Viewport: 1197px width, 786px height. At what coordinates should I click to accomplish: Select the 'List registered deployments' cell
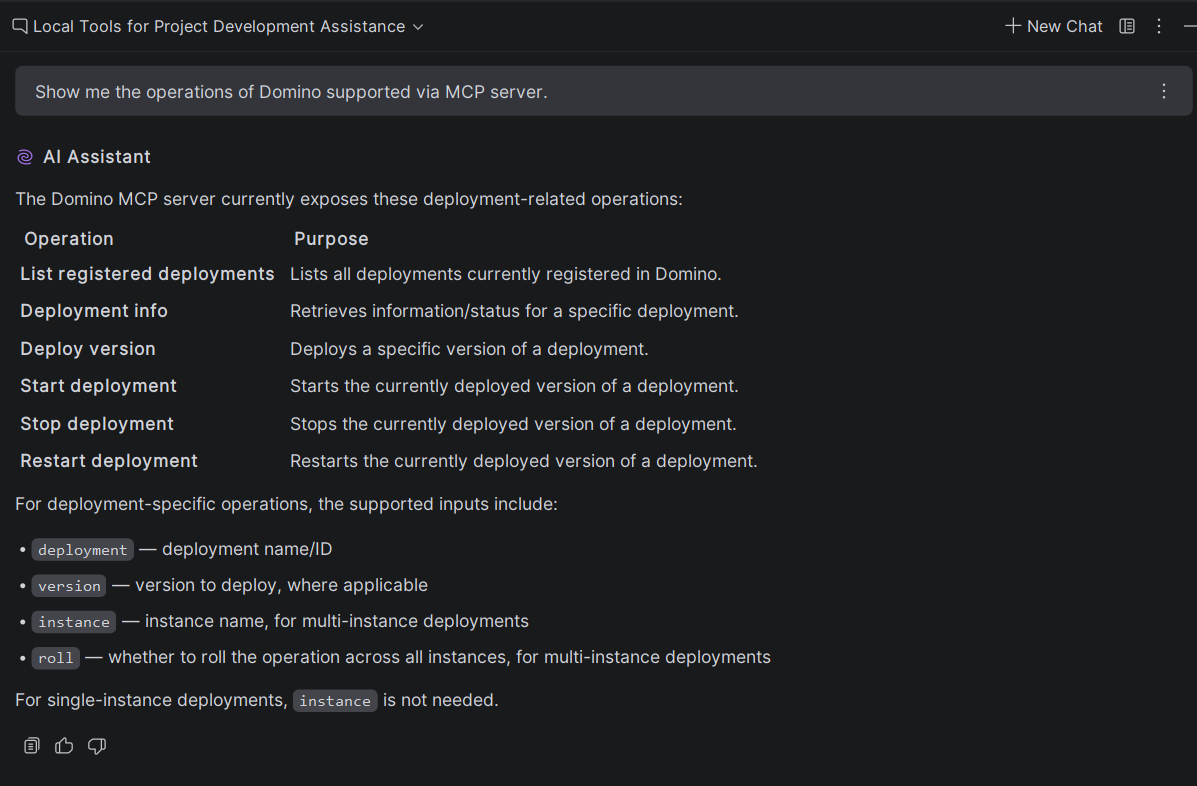pos(147,274)
